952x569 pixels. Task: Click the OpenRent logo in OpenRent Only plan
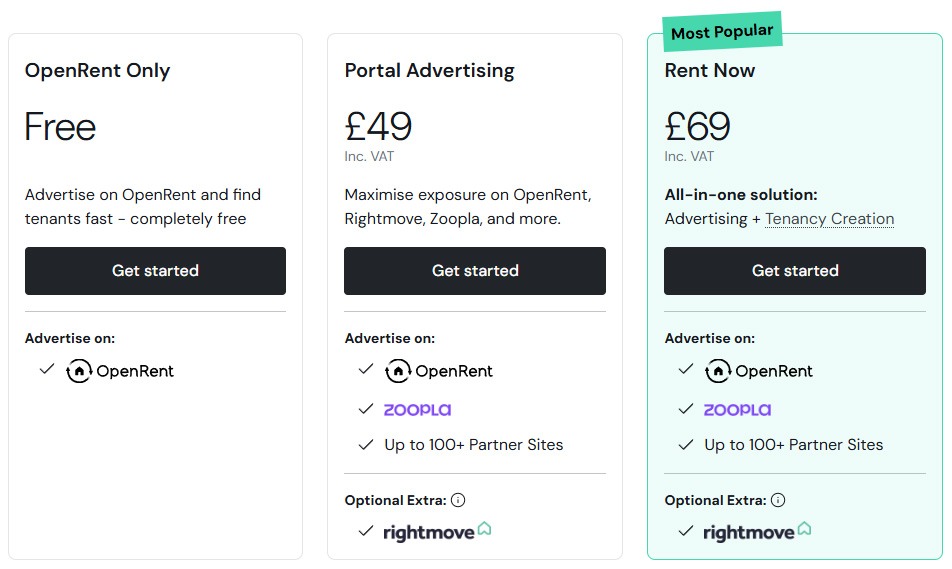pos(120,371)
